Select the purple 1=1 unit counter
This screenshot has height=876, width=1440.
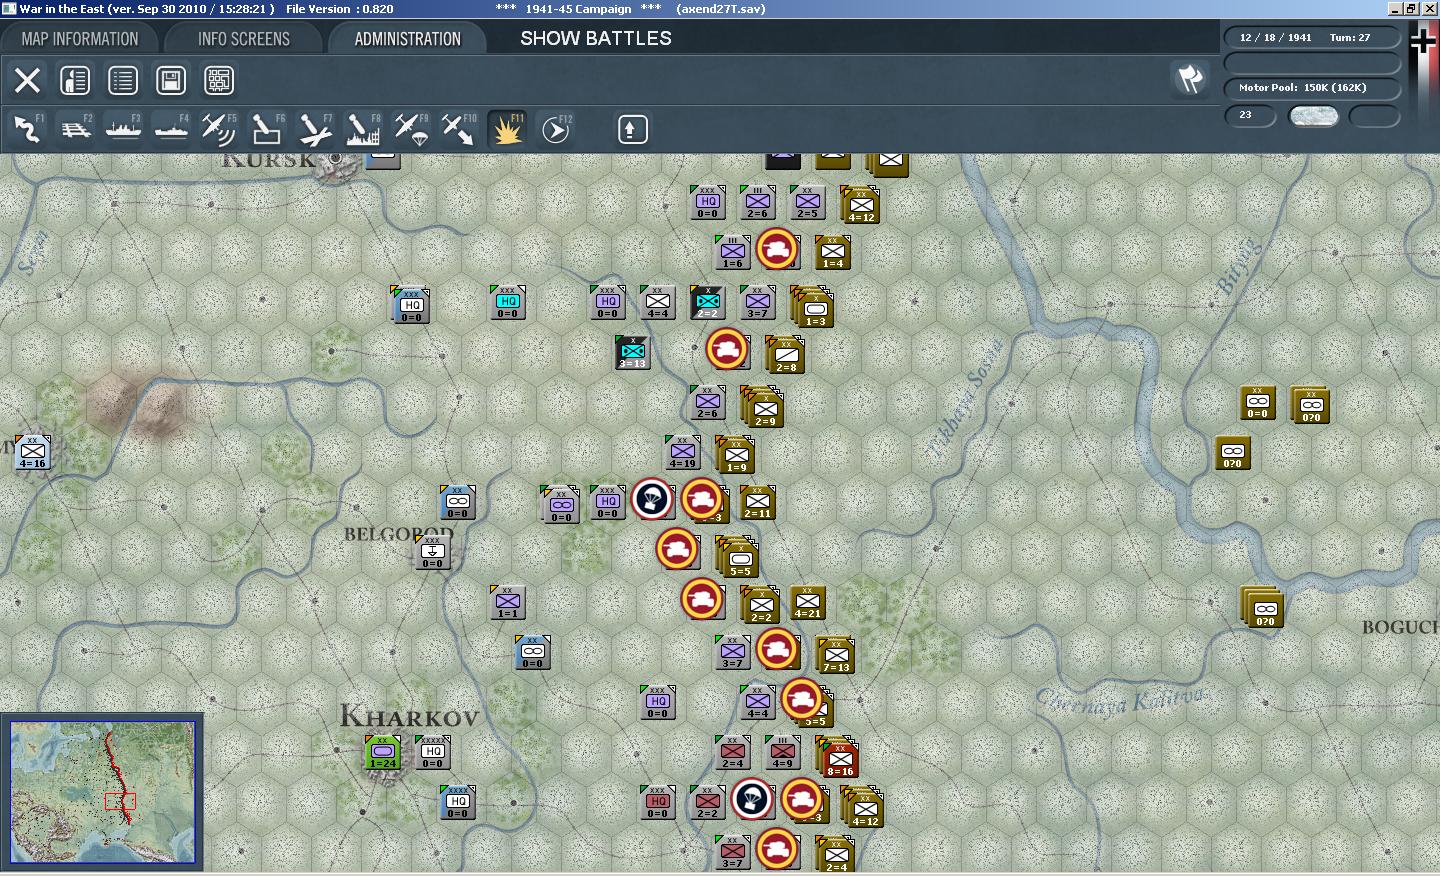[x=508, y=603]
